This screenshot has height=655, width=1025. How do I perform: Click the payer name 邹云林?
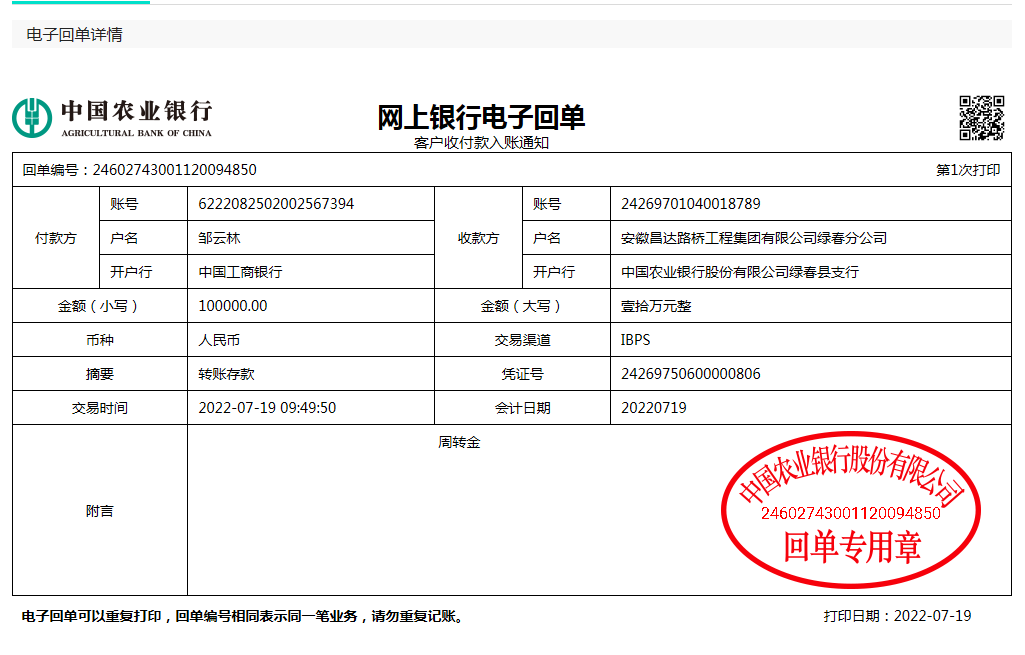[x=220, y=238]
